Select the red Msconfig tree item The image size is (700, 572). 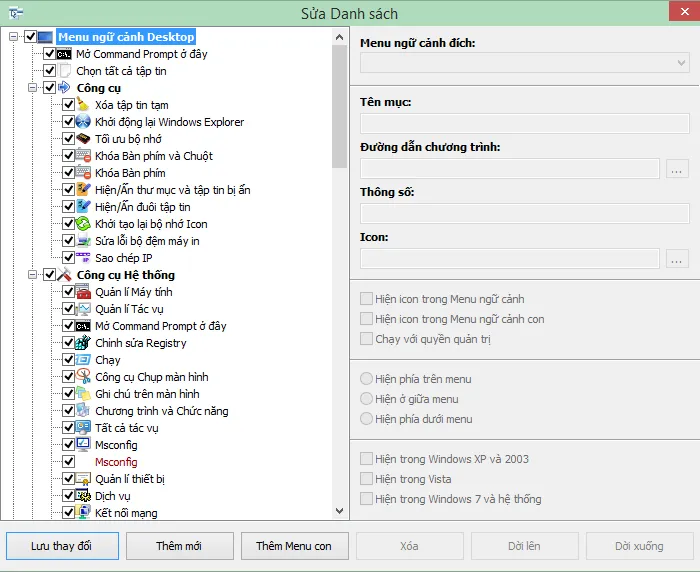116,462
